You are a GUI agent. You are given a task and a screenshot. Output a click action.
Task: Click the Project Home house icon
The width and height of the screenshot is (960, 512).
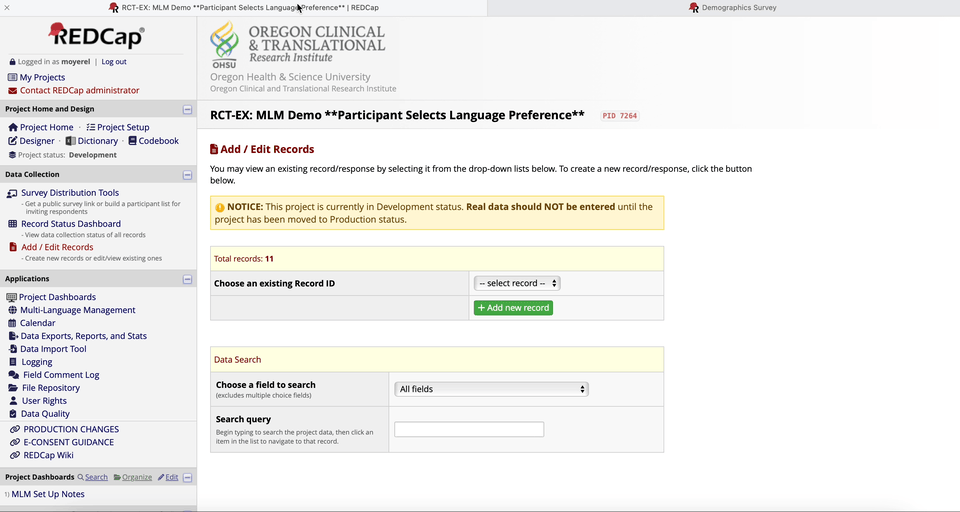click(x=13, y=127)
